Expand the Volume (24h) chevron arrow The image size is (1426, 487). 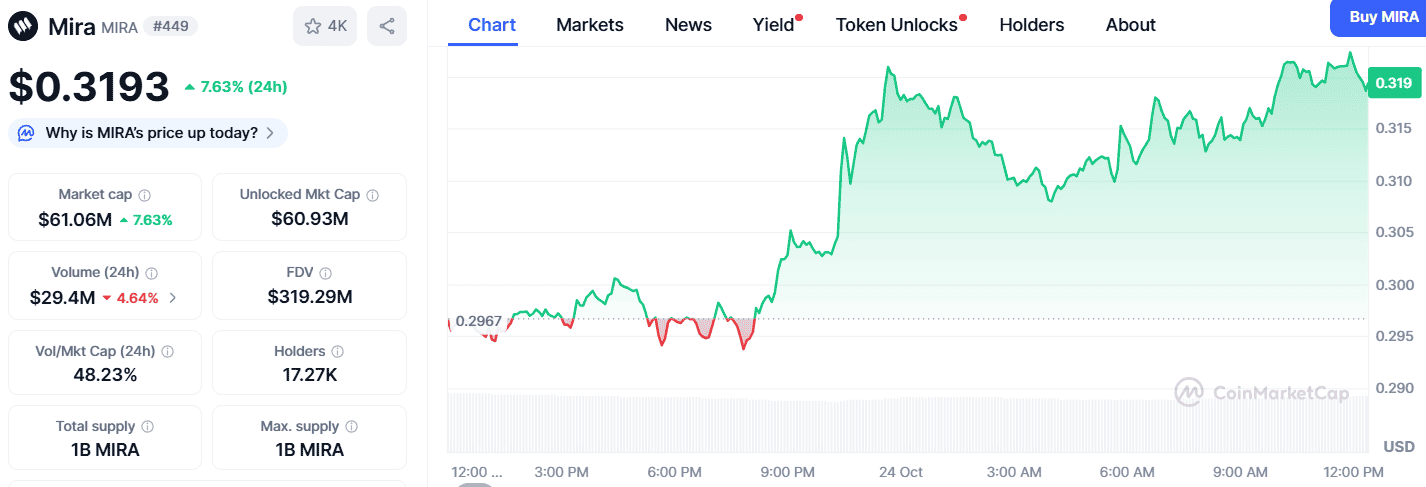tap(173, 297)
